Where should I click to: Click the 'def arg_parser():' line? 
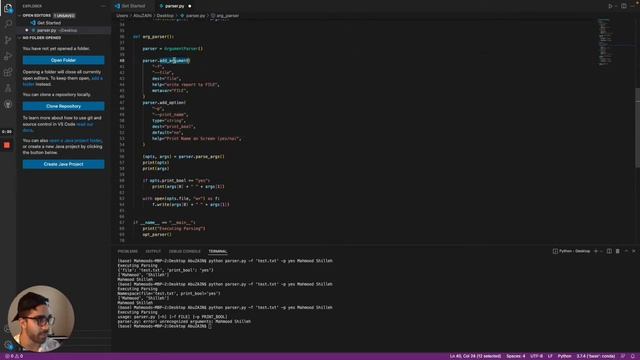click(x=153, y=37)
